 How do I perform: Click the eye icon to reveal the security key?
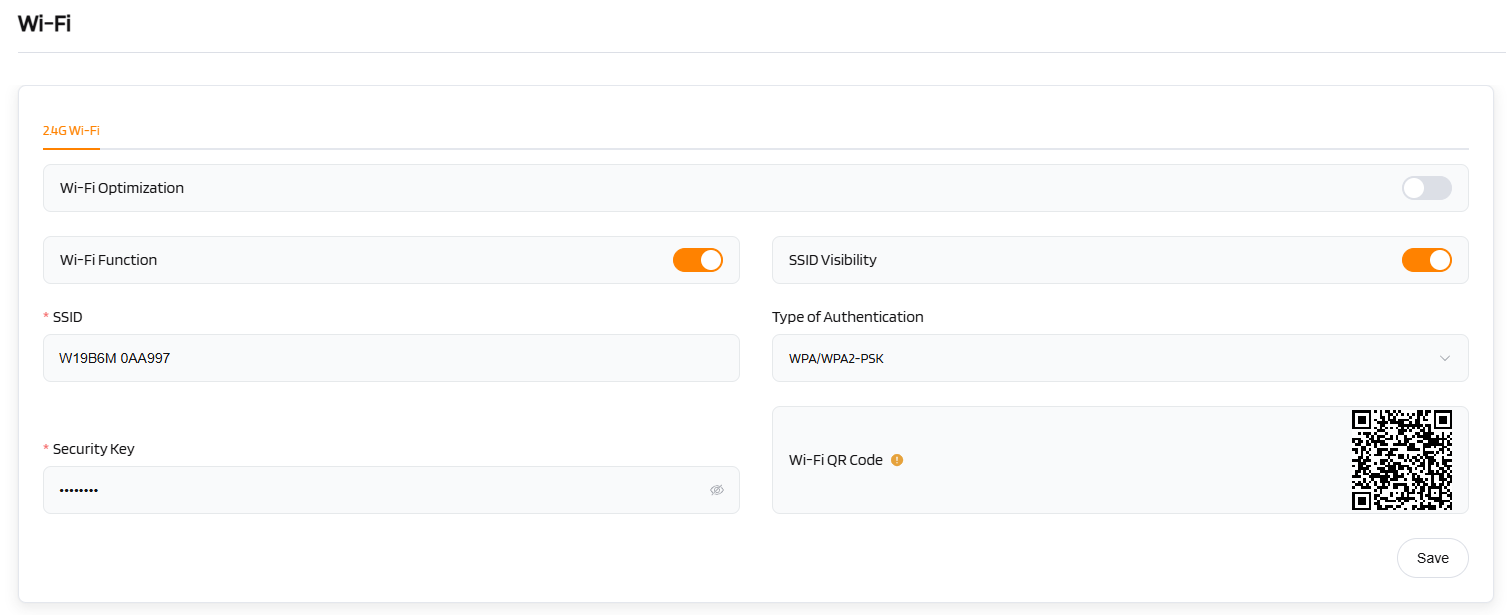[716, 490]
